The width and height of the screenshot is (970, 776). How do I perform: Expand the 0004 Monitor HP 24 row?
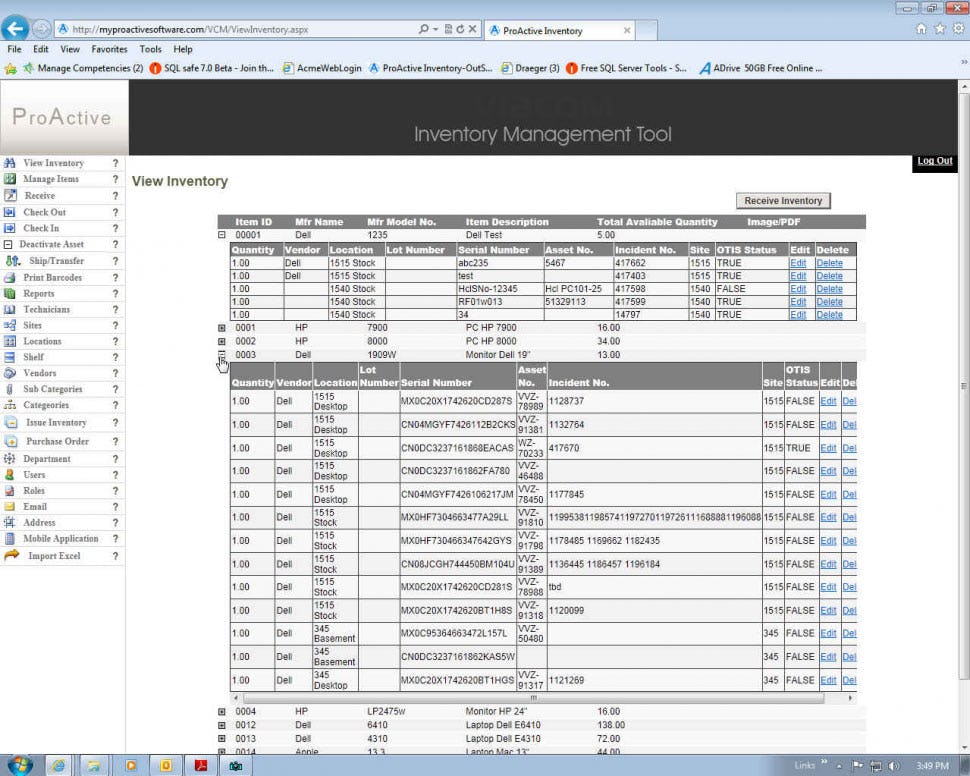[x=222, y=712]
